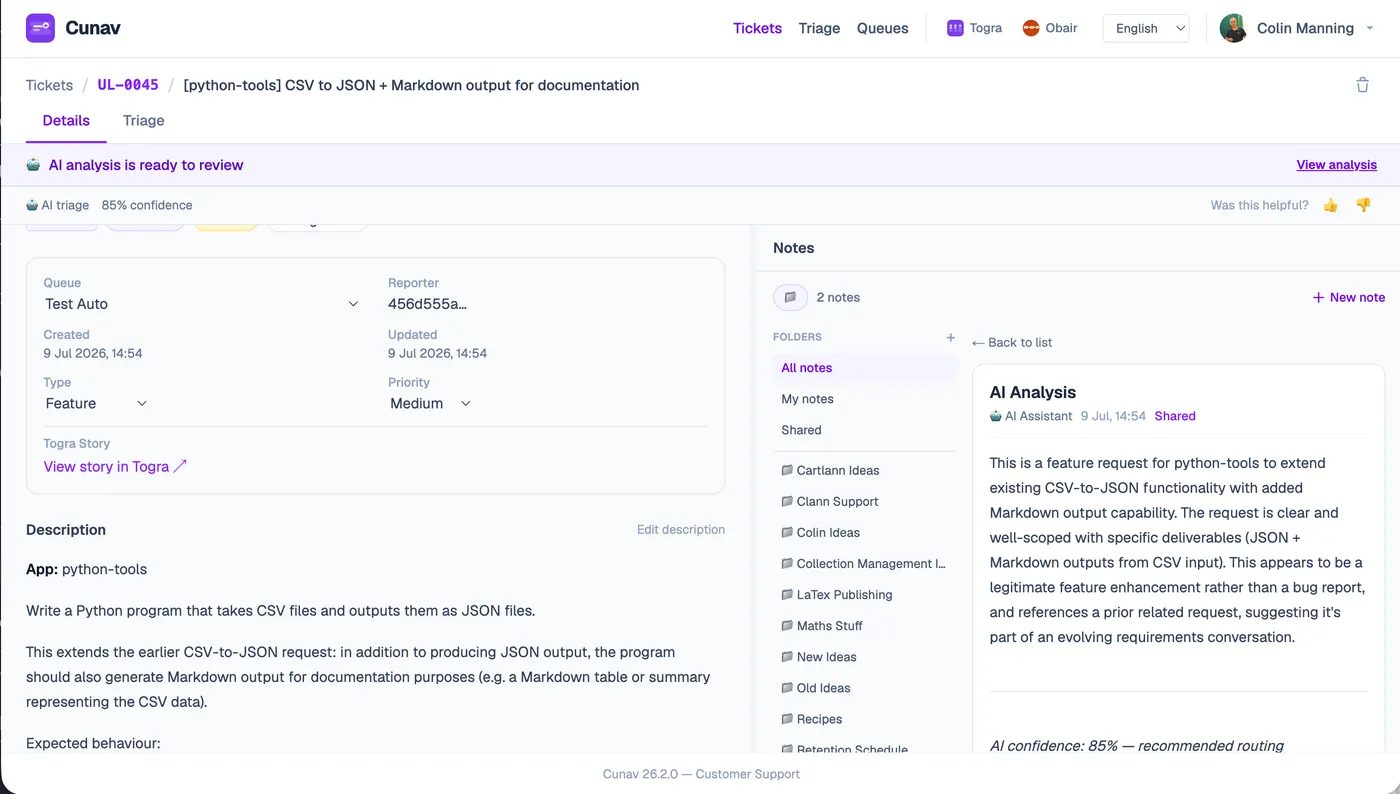Viewport: 1400px width, 794px height.
Task: Delete ticket with the trash icon
Action: 1362,85
